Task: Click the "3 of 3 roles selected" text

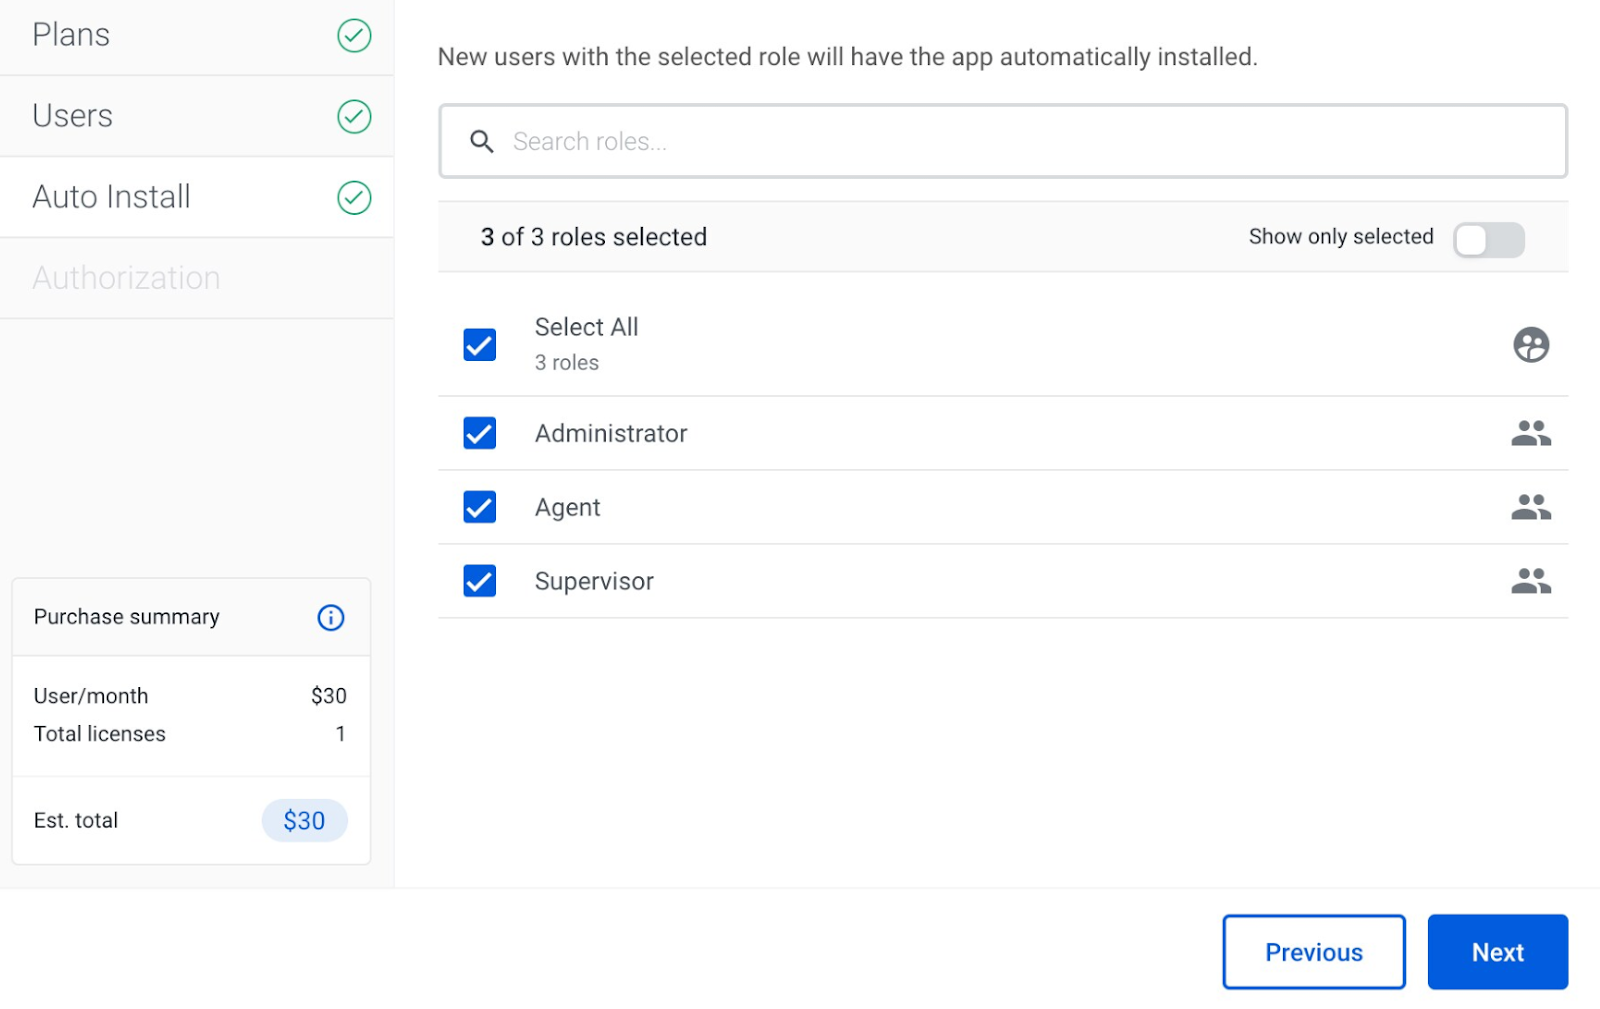Action: point(594,237)
